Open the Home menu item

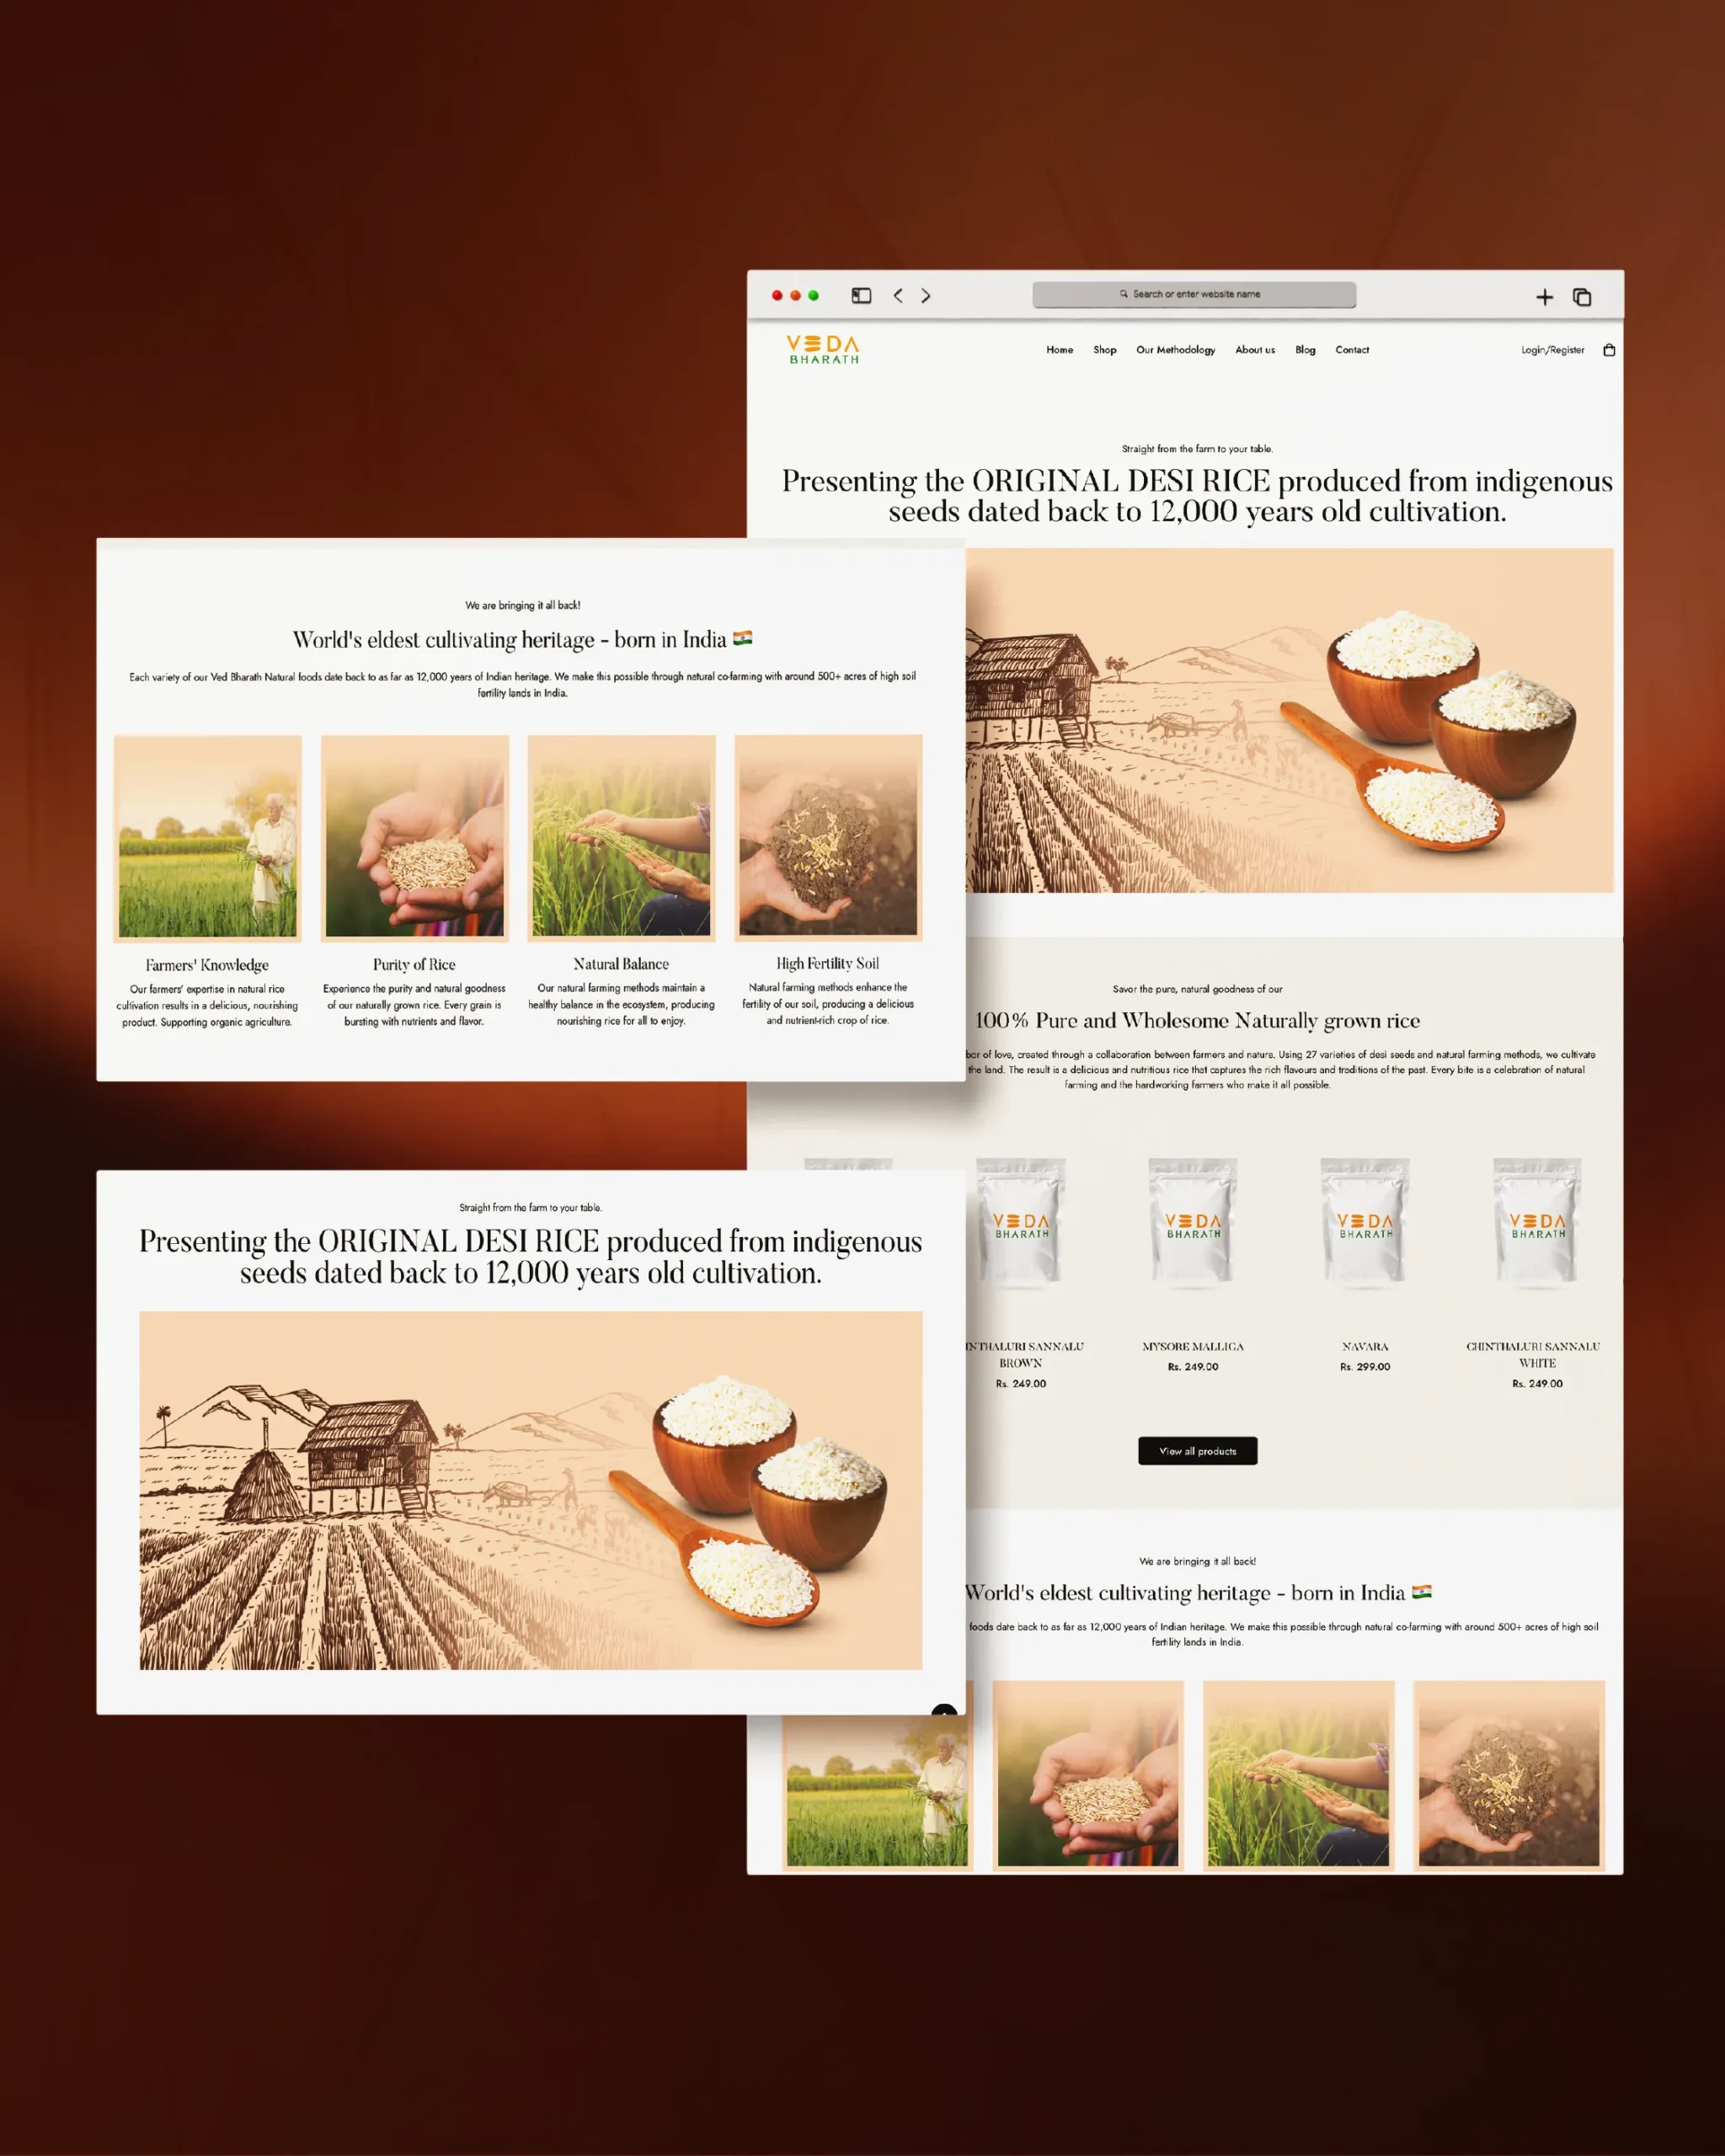tap(1060, 350)
